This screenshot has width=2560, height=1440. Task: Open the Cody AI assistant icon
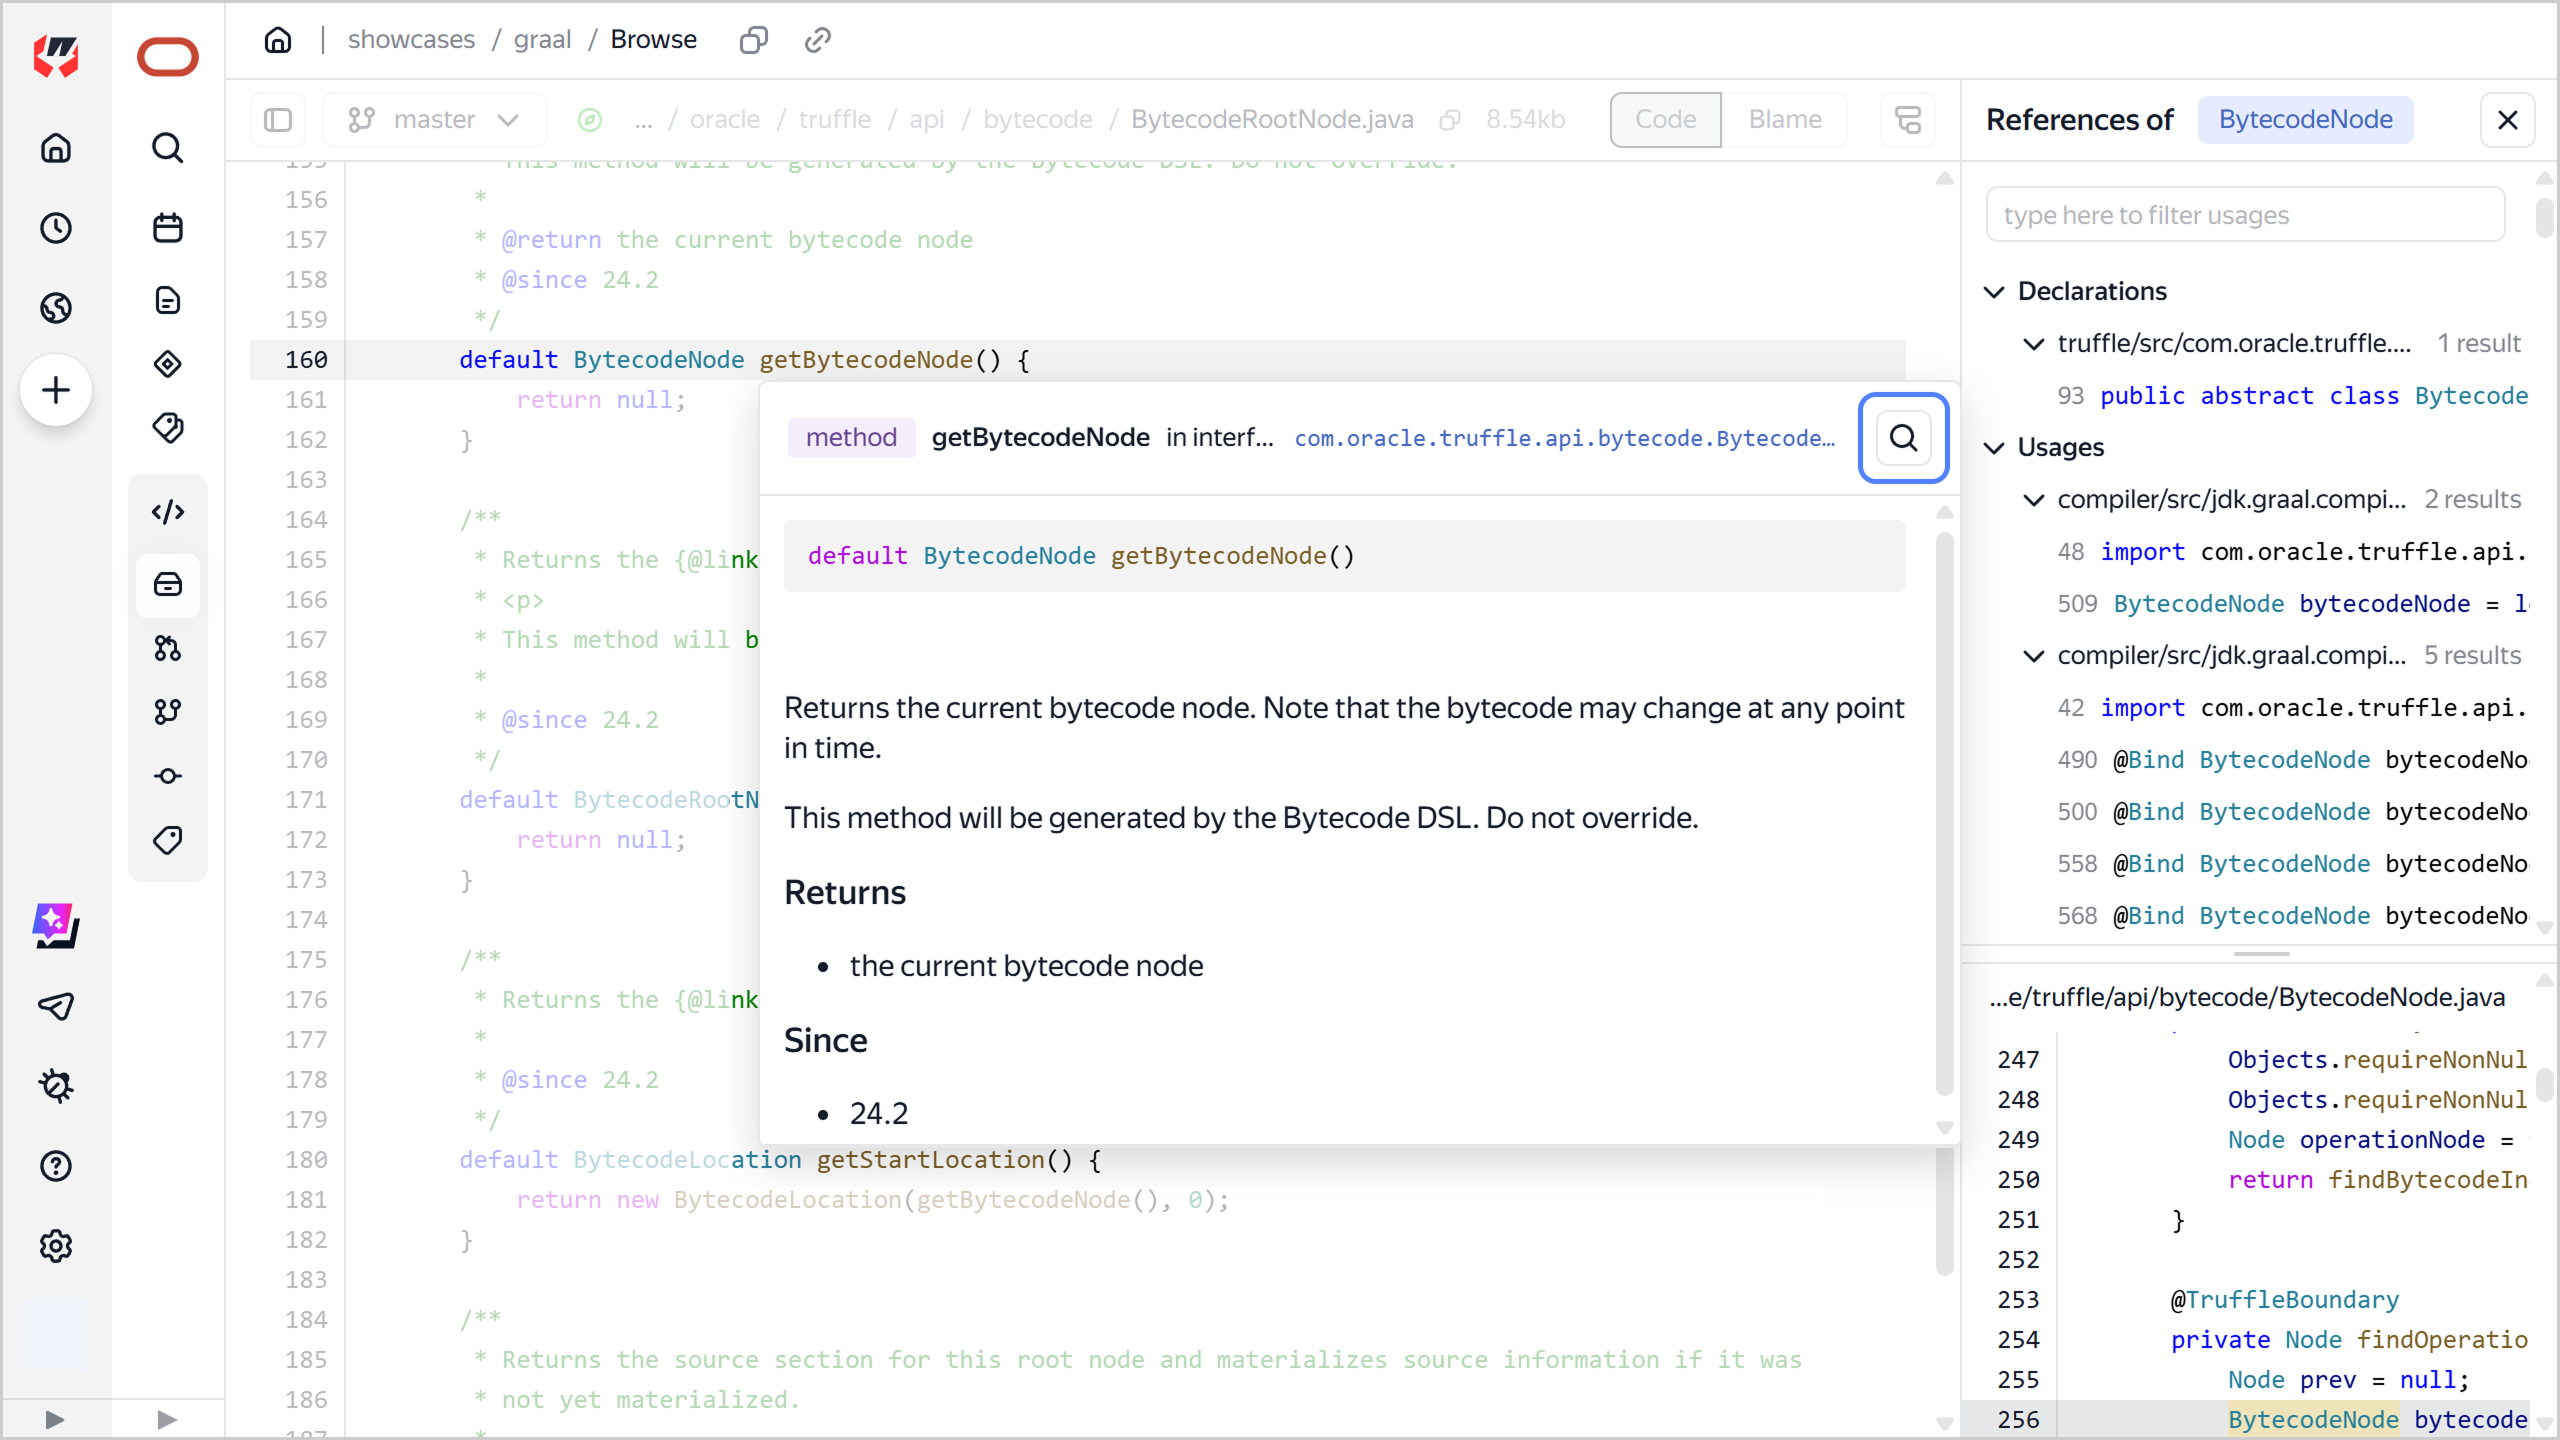56,925
